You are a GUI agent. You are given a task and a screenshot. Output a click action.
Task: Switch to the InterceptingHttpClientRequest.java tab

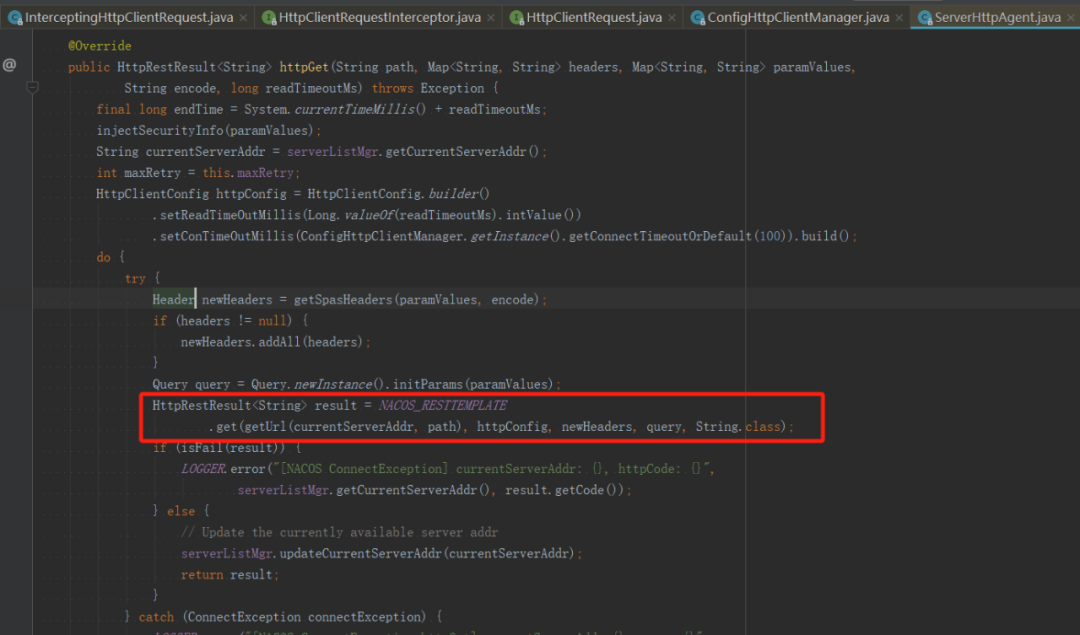tap(129, 17)
